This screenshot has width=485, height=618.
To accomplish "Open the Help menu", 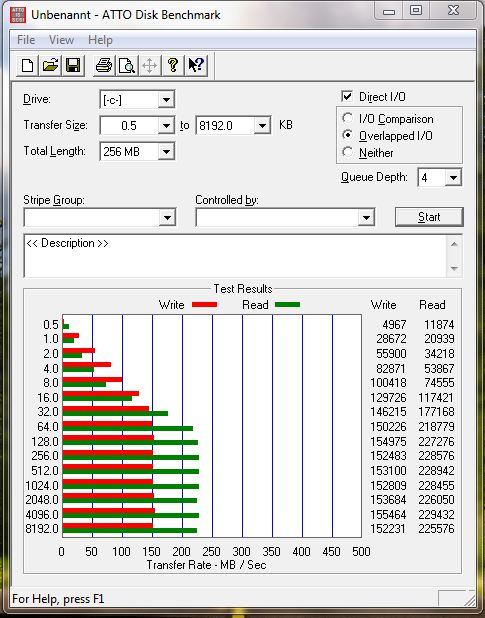I will [100, 40].
